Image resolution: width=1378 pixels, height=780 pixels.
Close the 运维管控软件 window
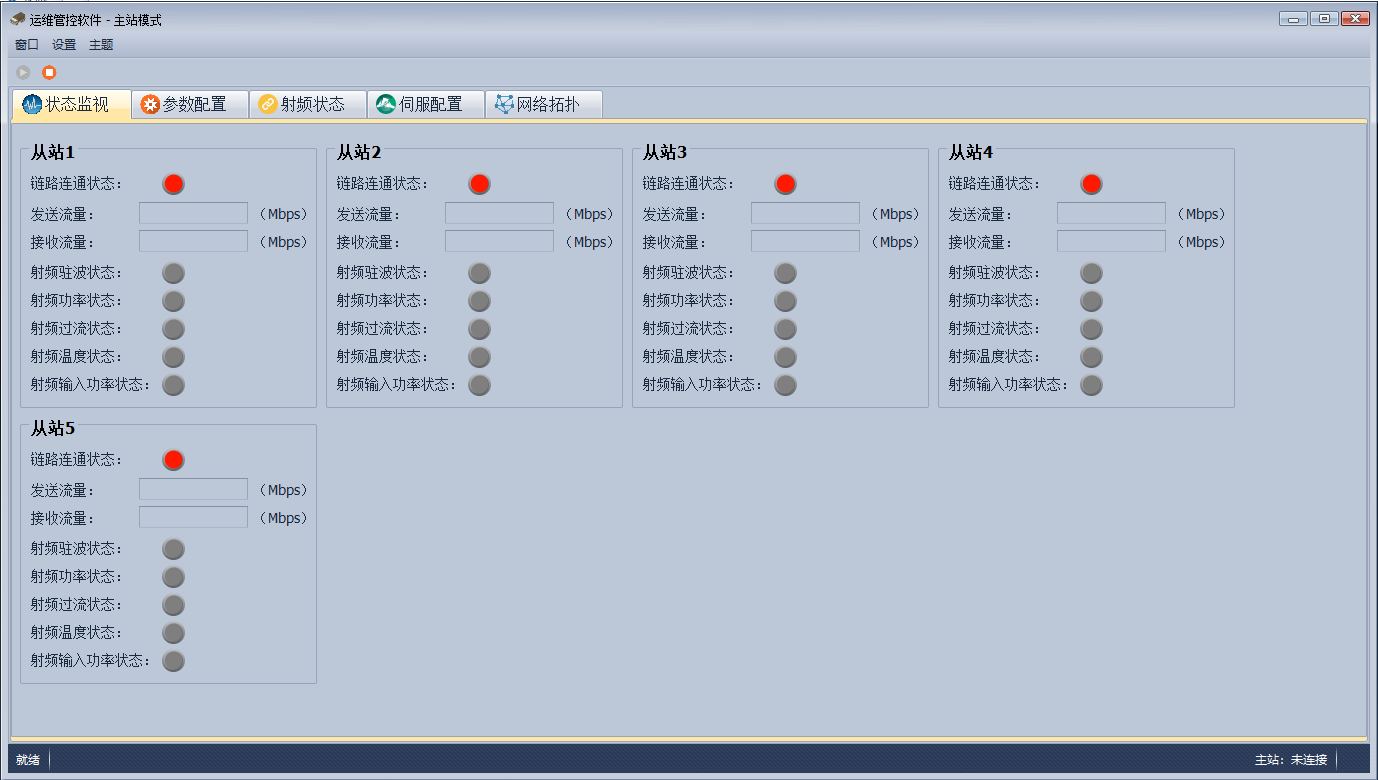[1355, 18]
